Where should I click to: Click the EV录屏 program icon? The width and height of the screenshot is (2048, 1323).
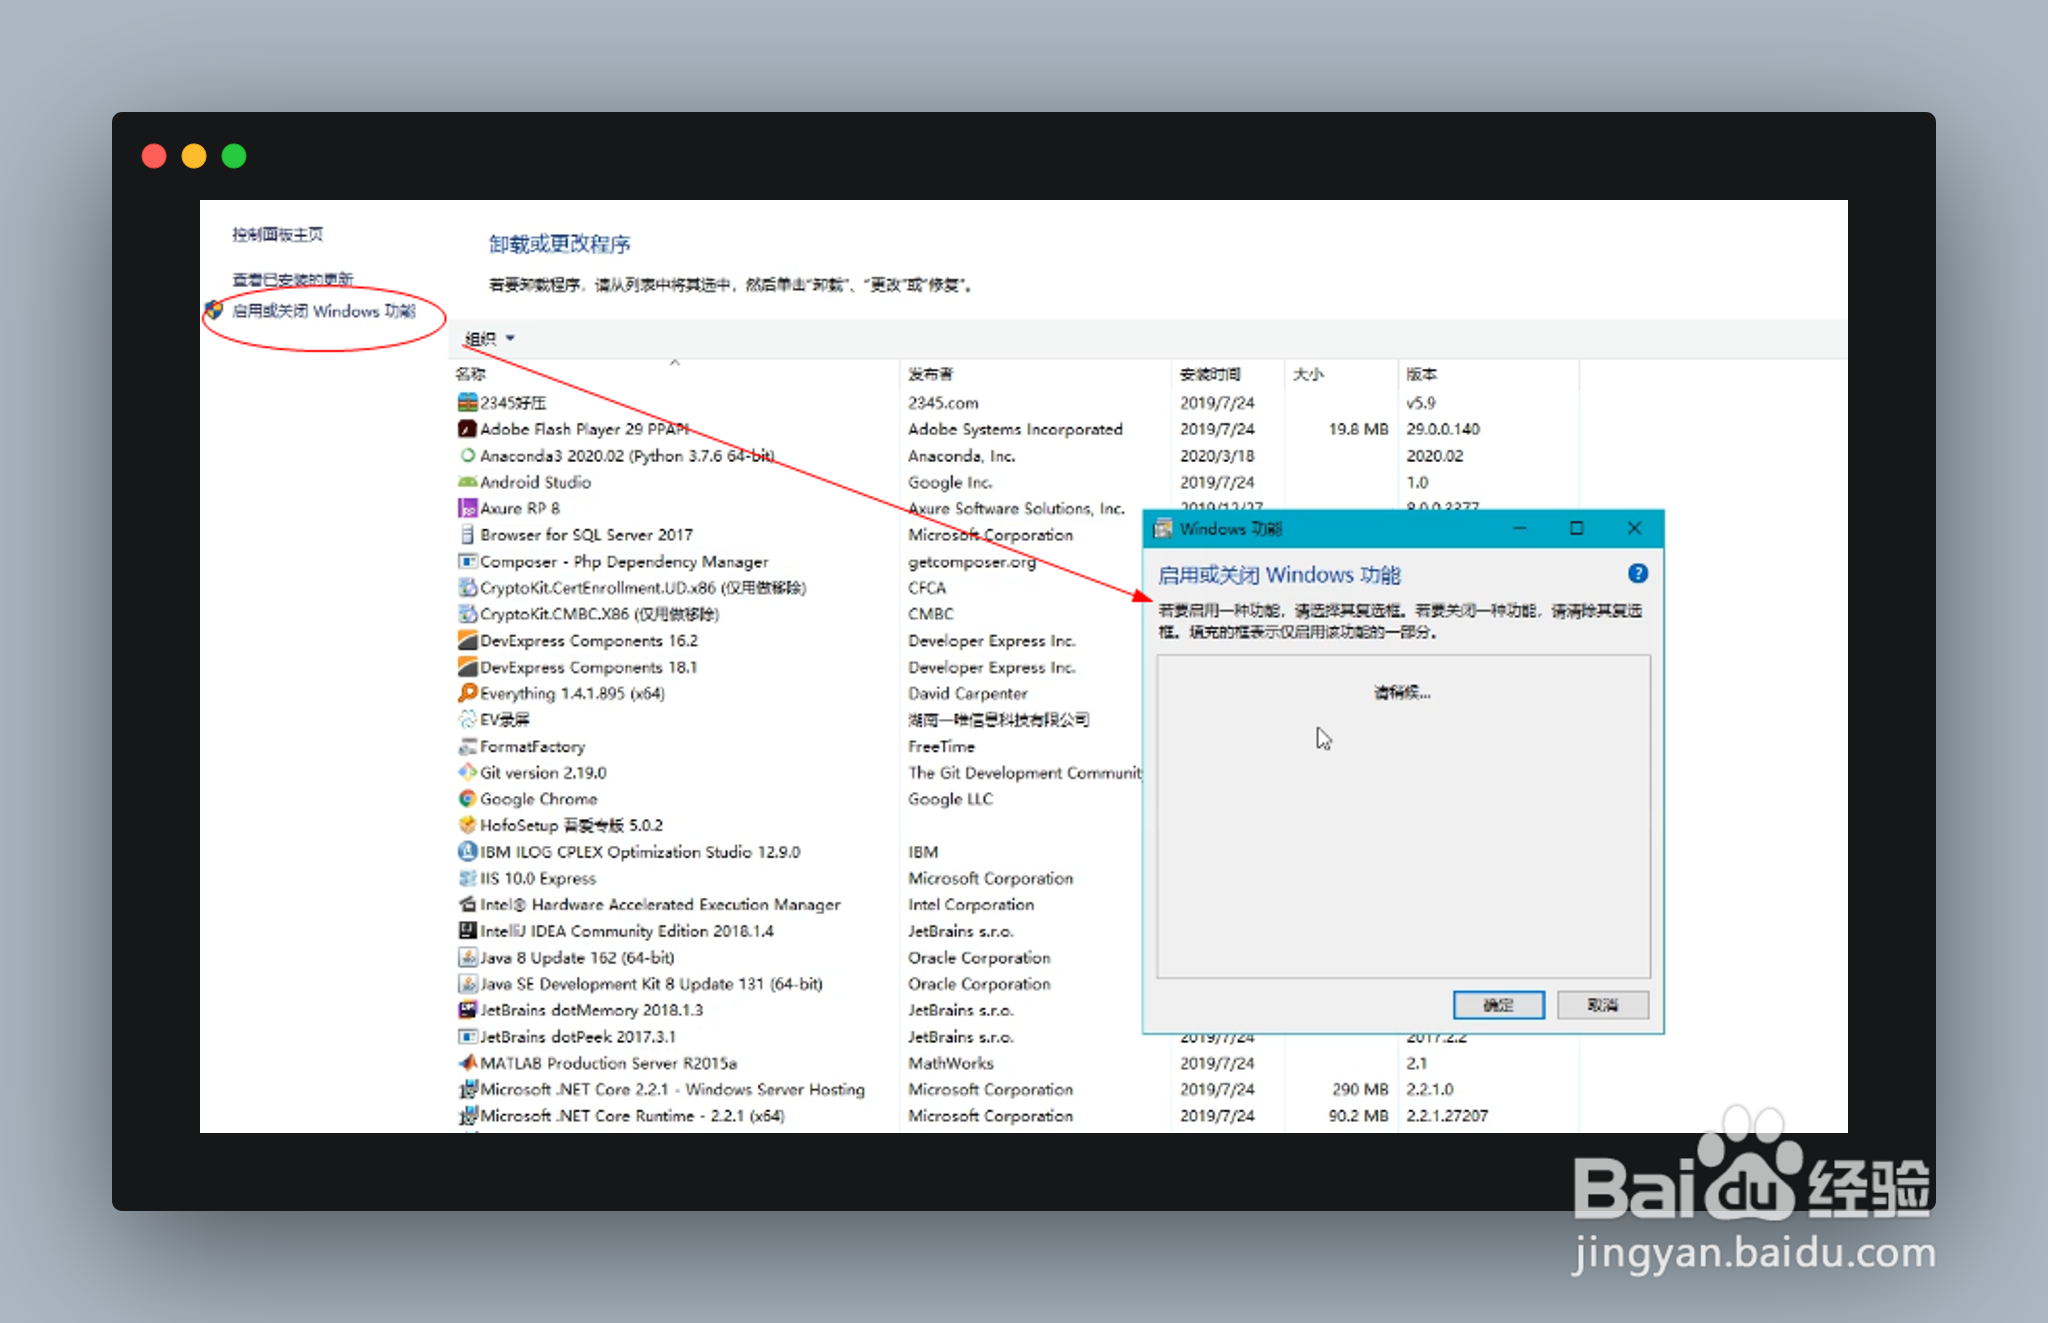click(467, 719)
